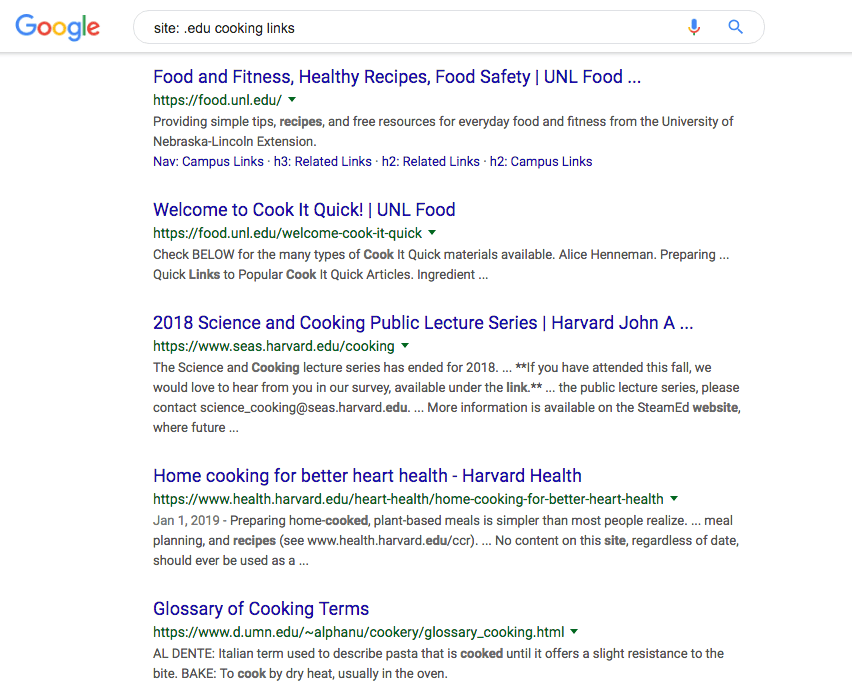Expand dropdown arrow next to food.unl.edu URL
The image size is (852, 686).
coord(292,99)
